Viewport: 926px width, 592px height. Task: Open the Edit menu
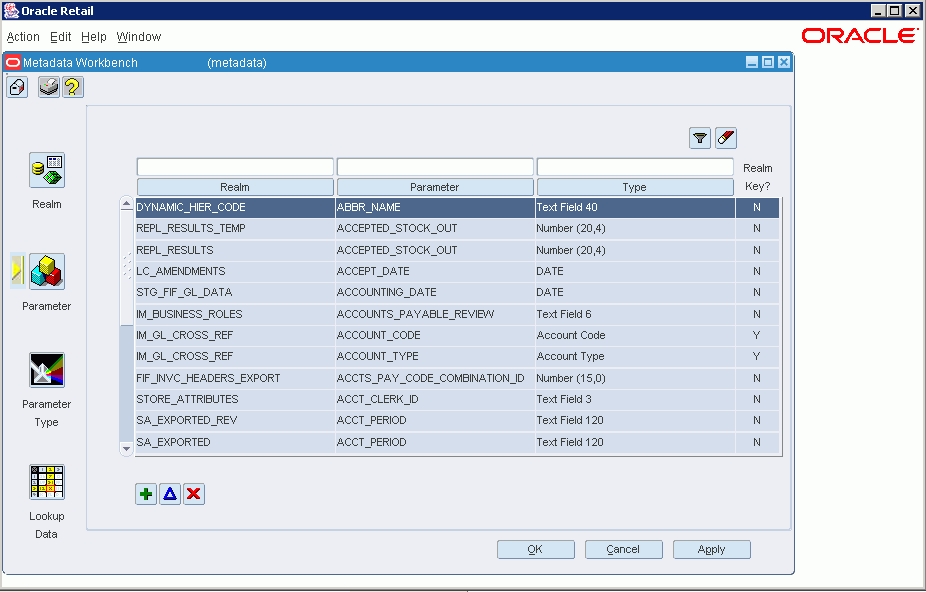tap(61, 37)
